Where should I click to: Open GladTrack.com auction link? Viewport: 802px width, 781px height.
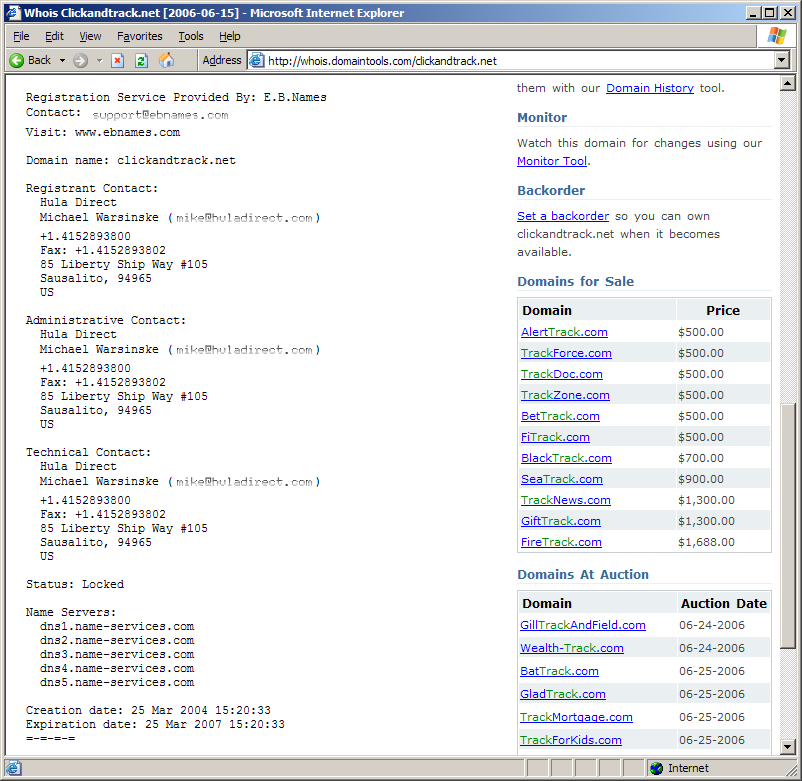563,694
